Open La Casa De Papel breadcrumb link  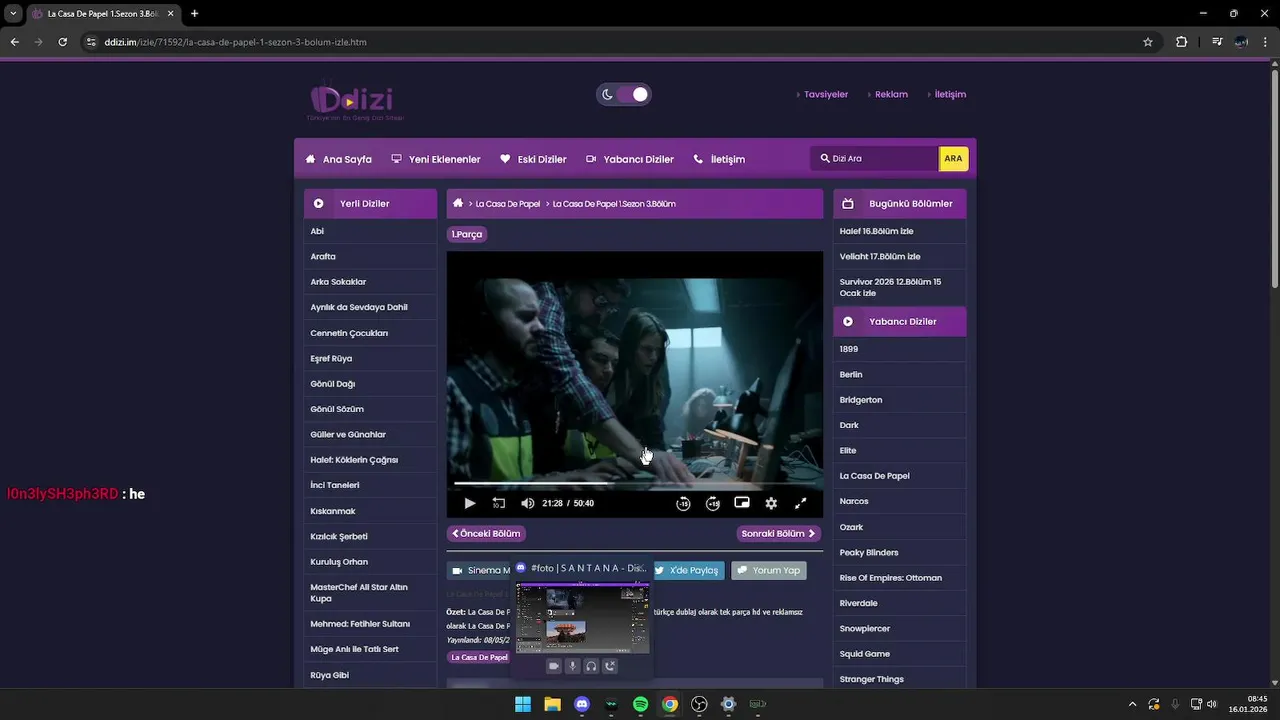(508, 204)
